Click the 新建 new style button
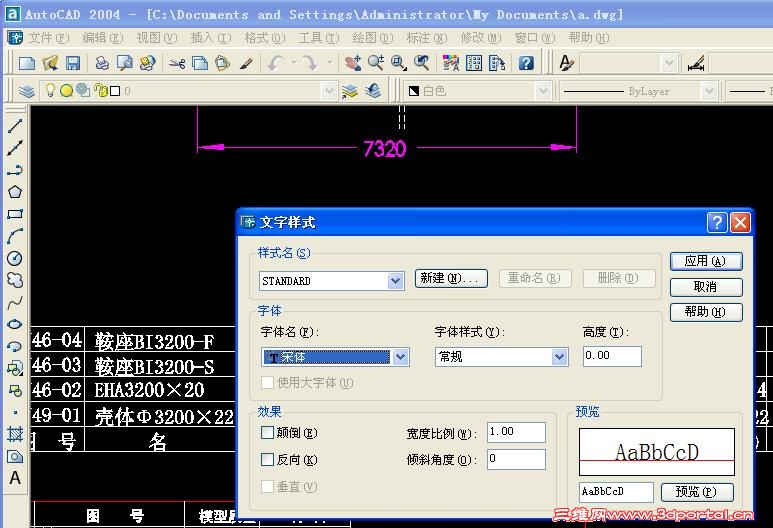The image size is (773, 528). (451, 278)
